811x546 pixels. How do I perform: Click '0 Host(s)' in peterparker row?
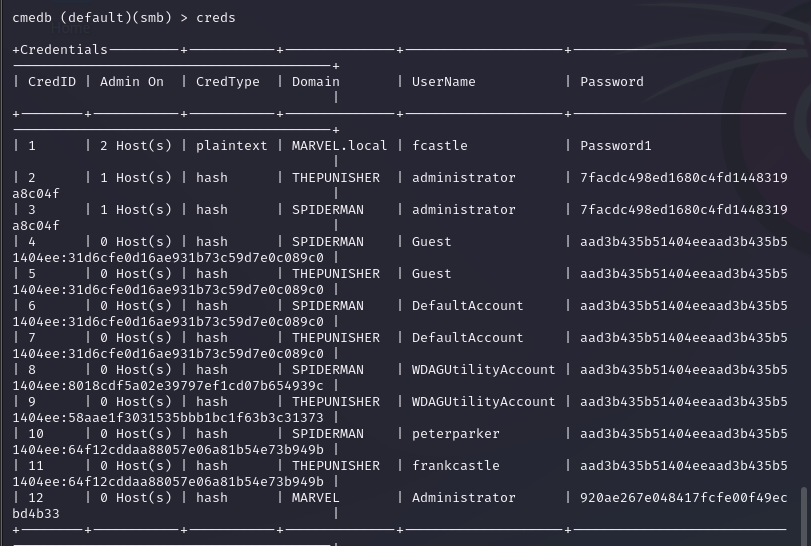tap(136, 434)
